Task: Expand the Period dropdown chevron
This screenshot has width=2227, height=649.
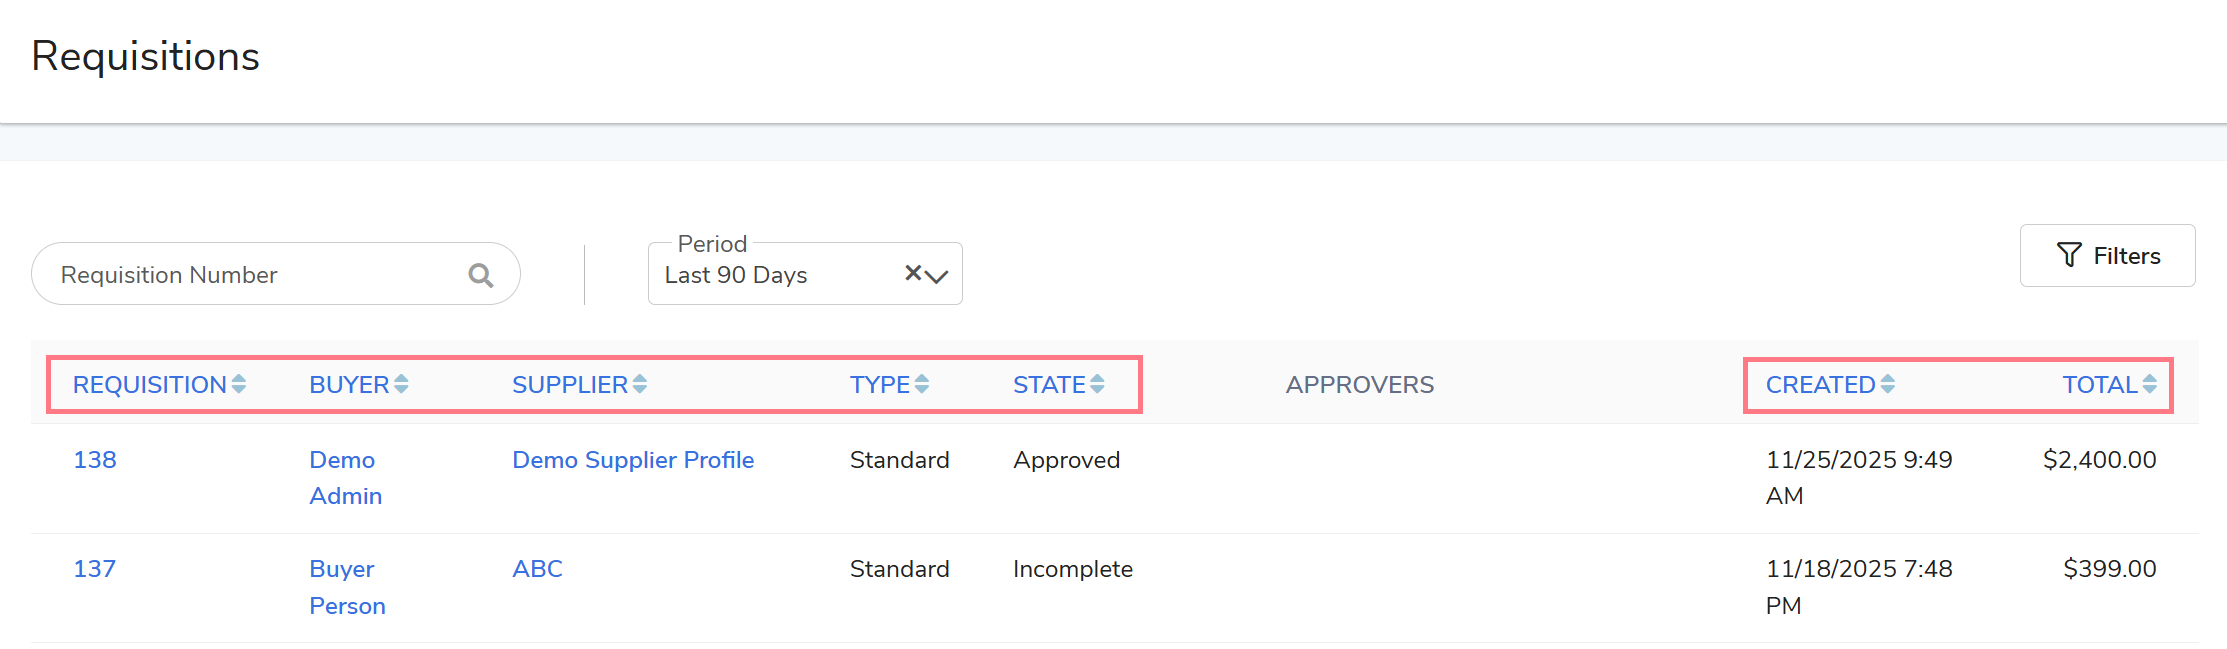Action: tap(937, 276)
